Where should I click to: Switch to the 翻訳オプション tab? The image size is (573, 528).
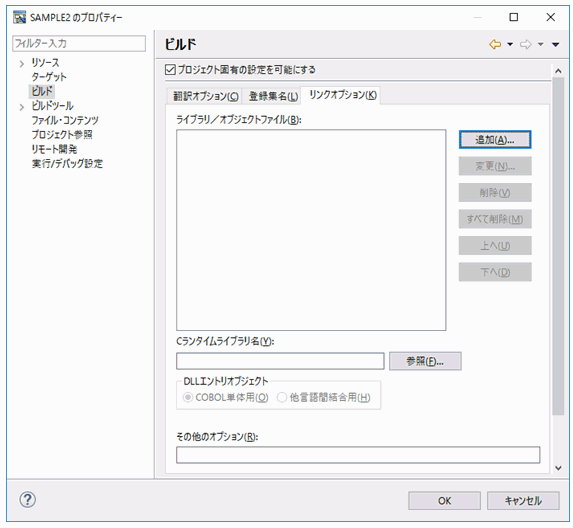pos(205,96)
